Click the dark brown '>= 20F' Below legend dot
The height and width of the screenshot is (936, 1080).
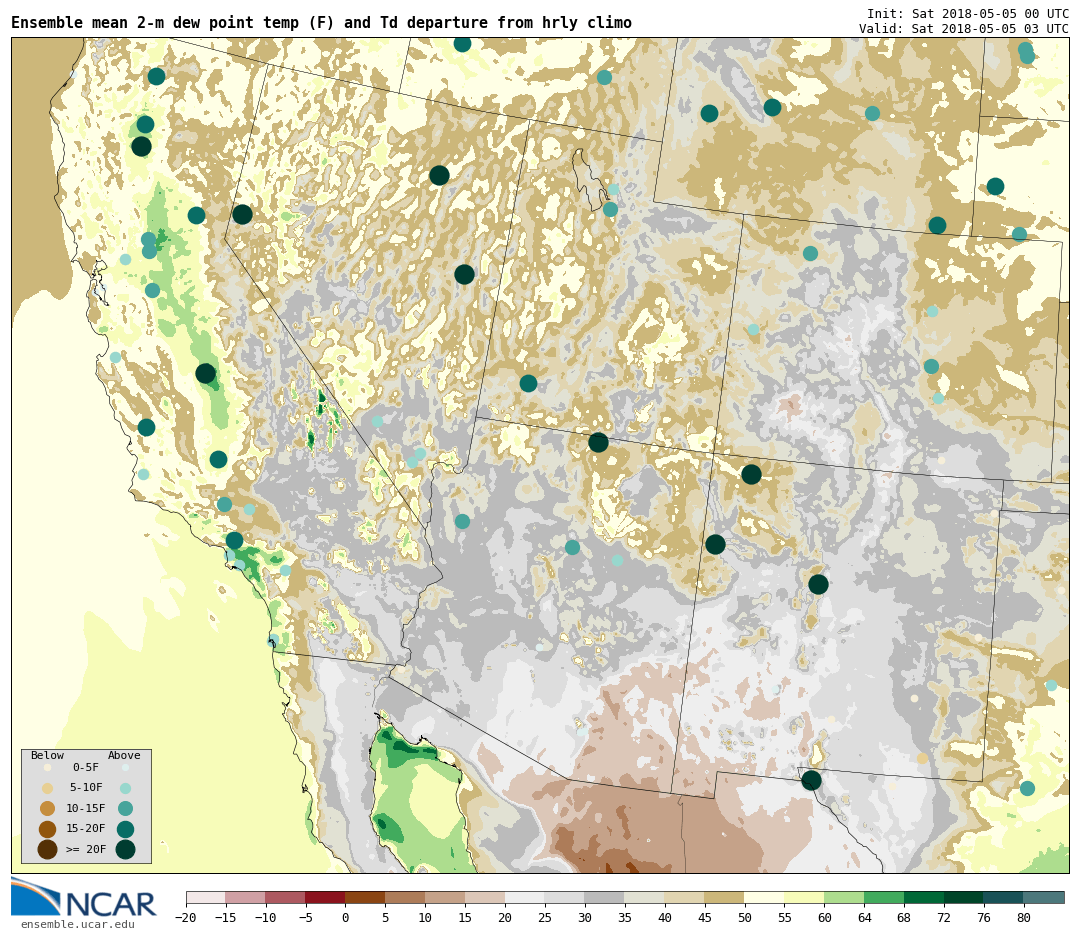[48, 850]
